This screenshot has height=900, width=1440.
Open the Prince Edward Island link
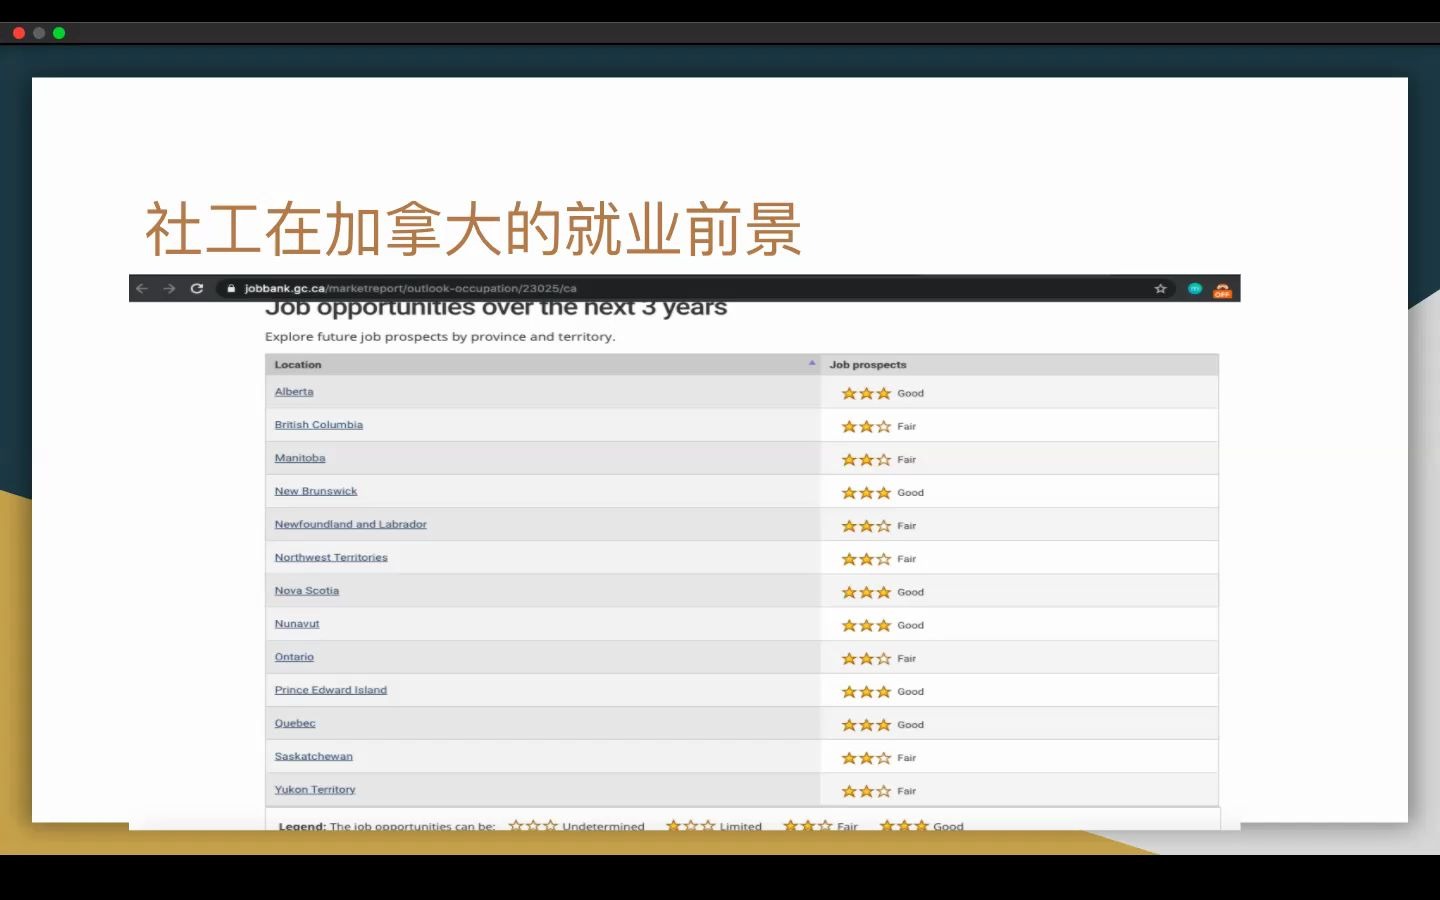331,690
